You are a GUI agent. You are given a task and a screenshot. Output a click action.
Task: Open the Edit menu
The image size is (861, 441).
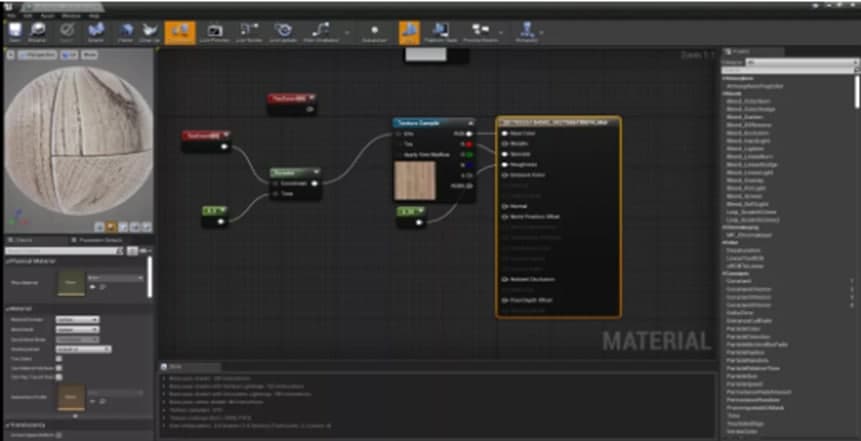click(27, 16)
